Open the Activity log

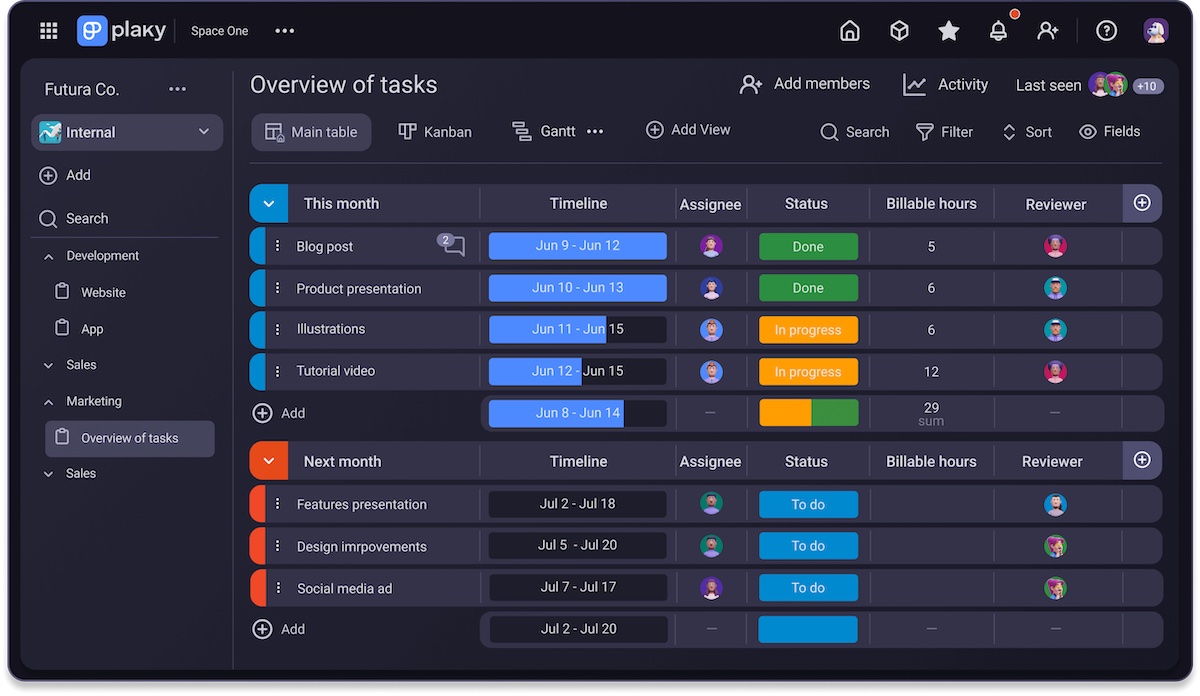(945, 85)
